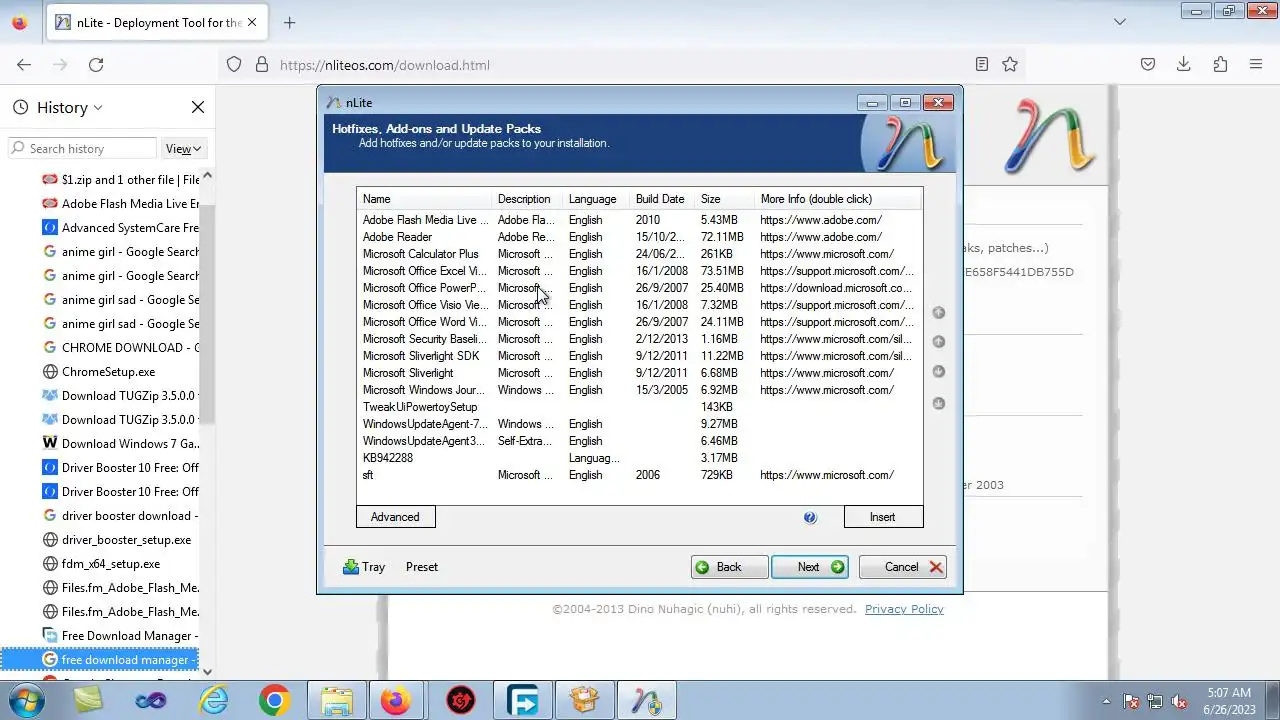Click the Insert button

pyautogui.click(x=883, y=517)
